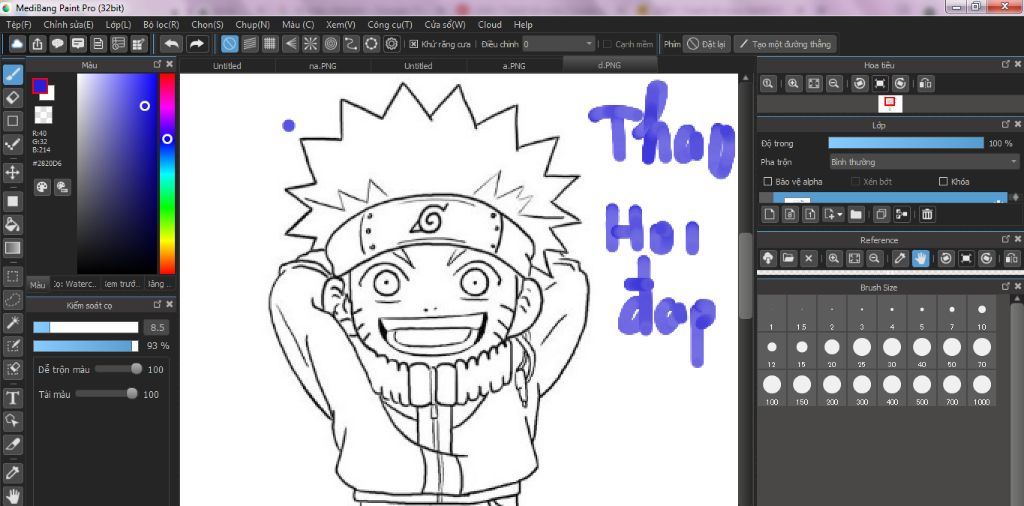Click the export/share icon in top toolbar
This screenshot has width=1024, height=506.
[x=38, y=44]
